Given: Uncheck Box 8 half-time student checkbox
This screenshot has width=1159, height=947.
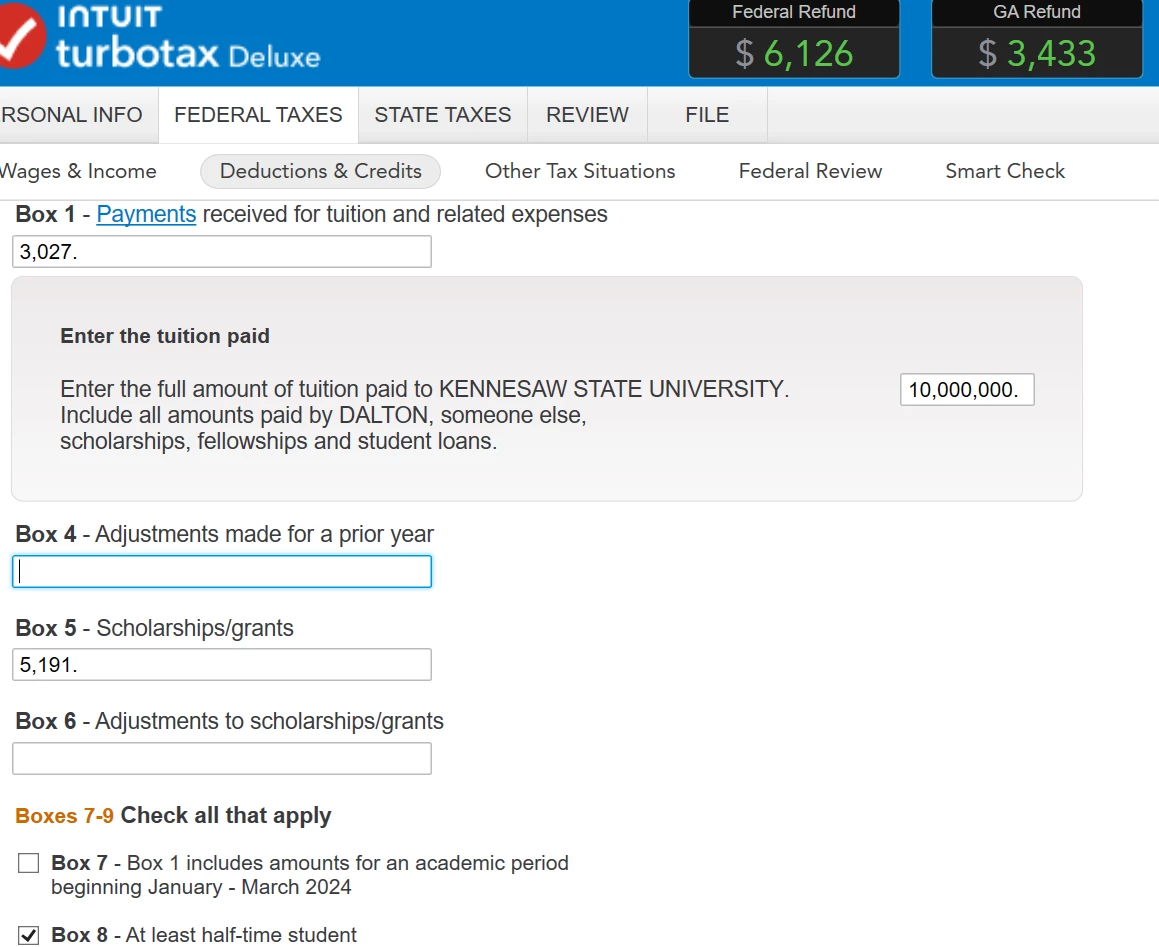Looking at the screenshot, I should click(x=28, y=935).
